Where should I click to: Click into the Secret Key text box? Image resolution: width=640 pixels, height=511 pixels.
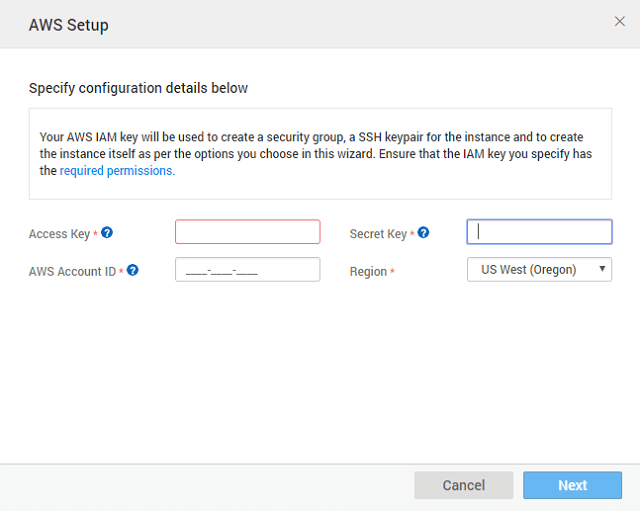coord(539,232)
